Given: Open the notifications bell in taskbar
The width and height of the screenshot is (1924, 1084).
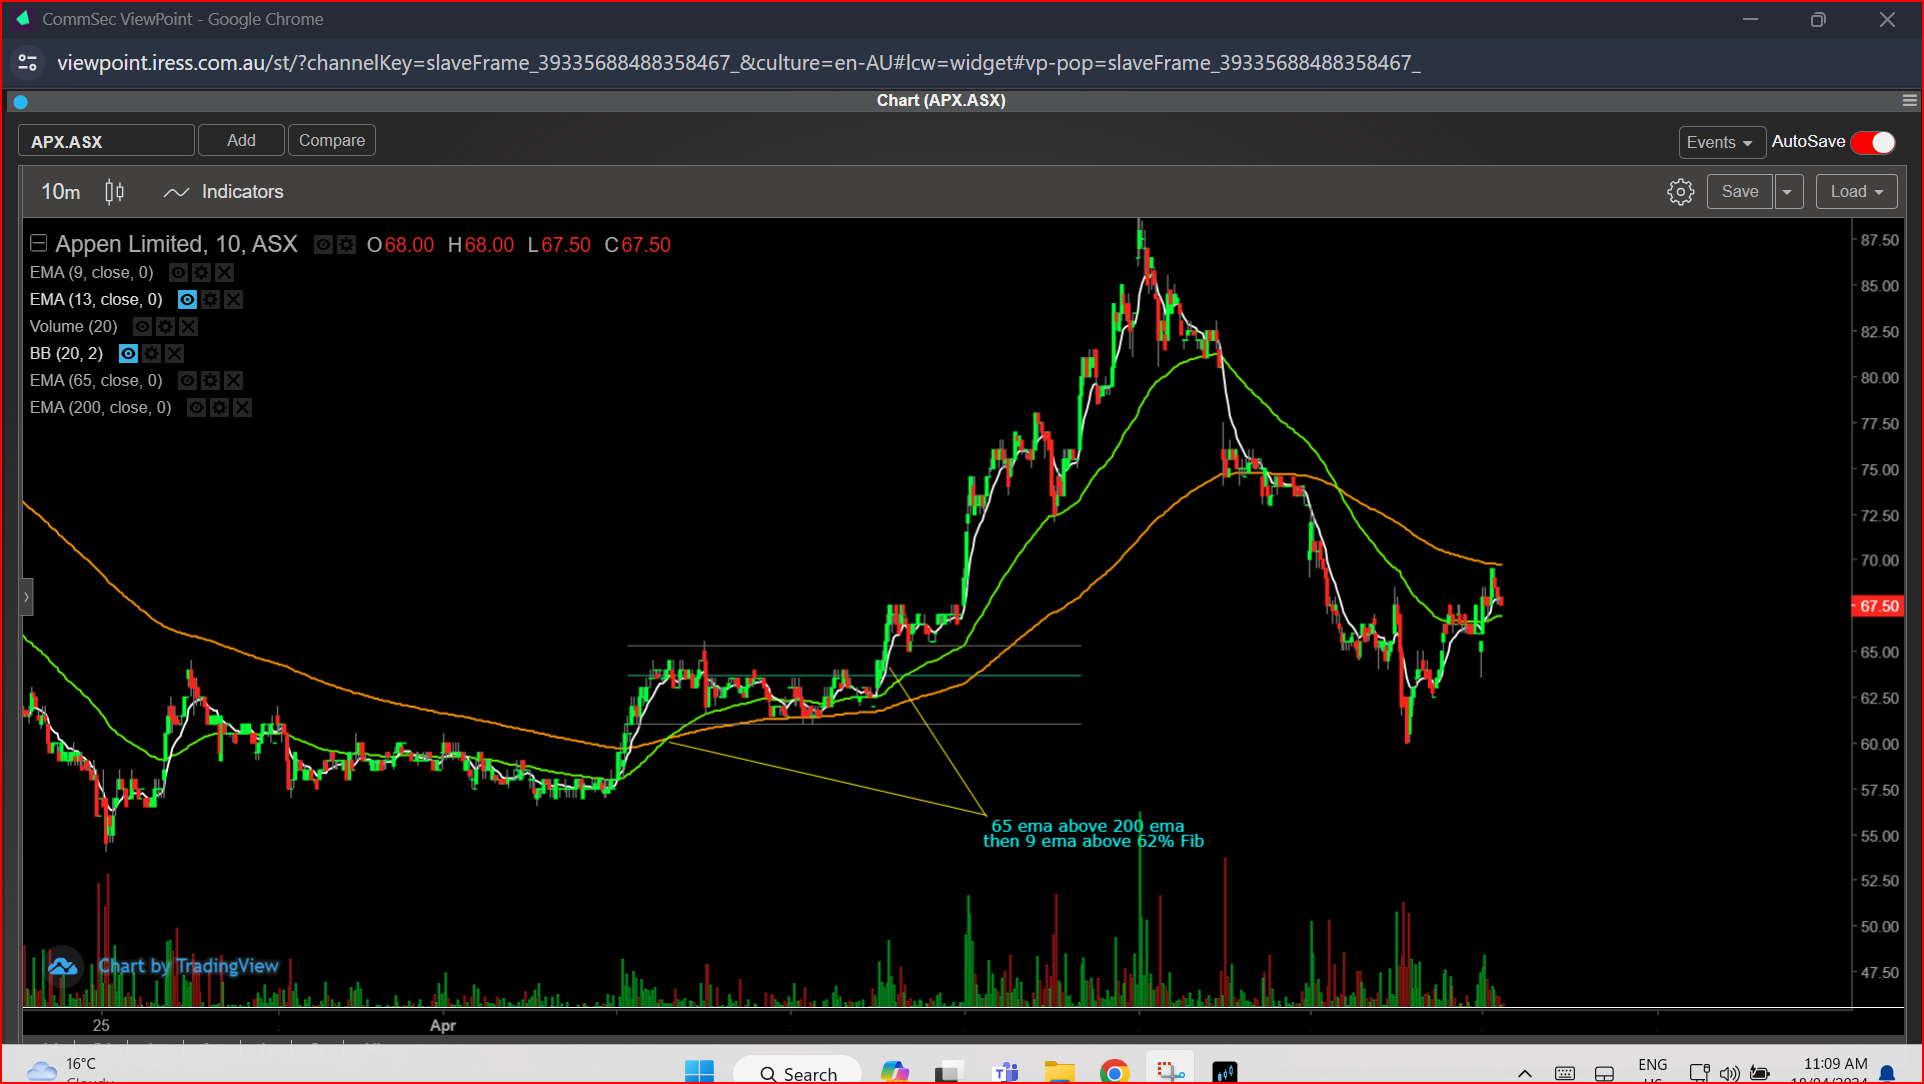Looking at the screenshot, I should [x=1887, y=1073].
